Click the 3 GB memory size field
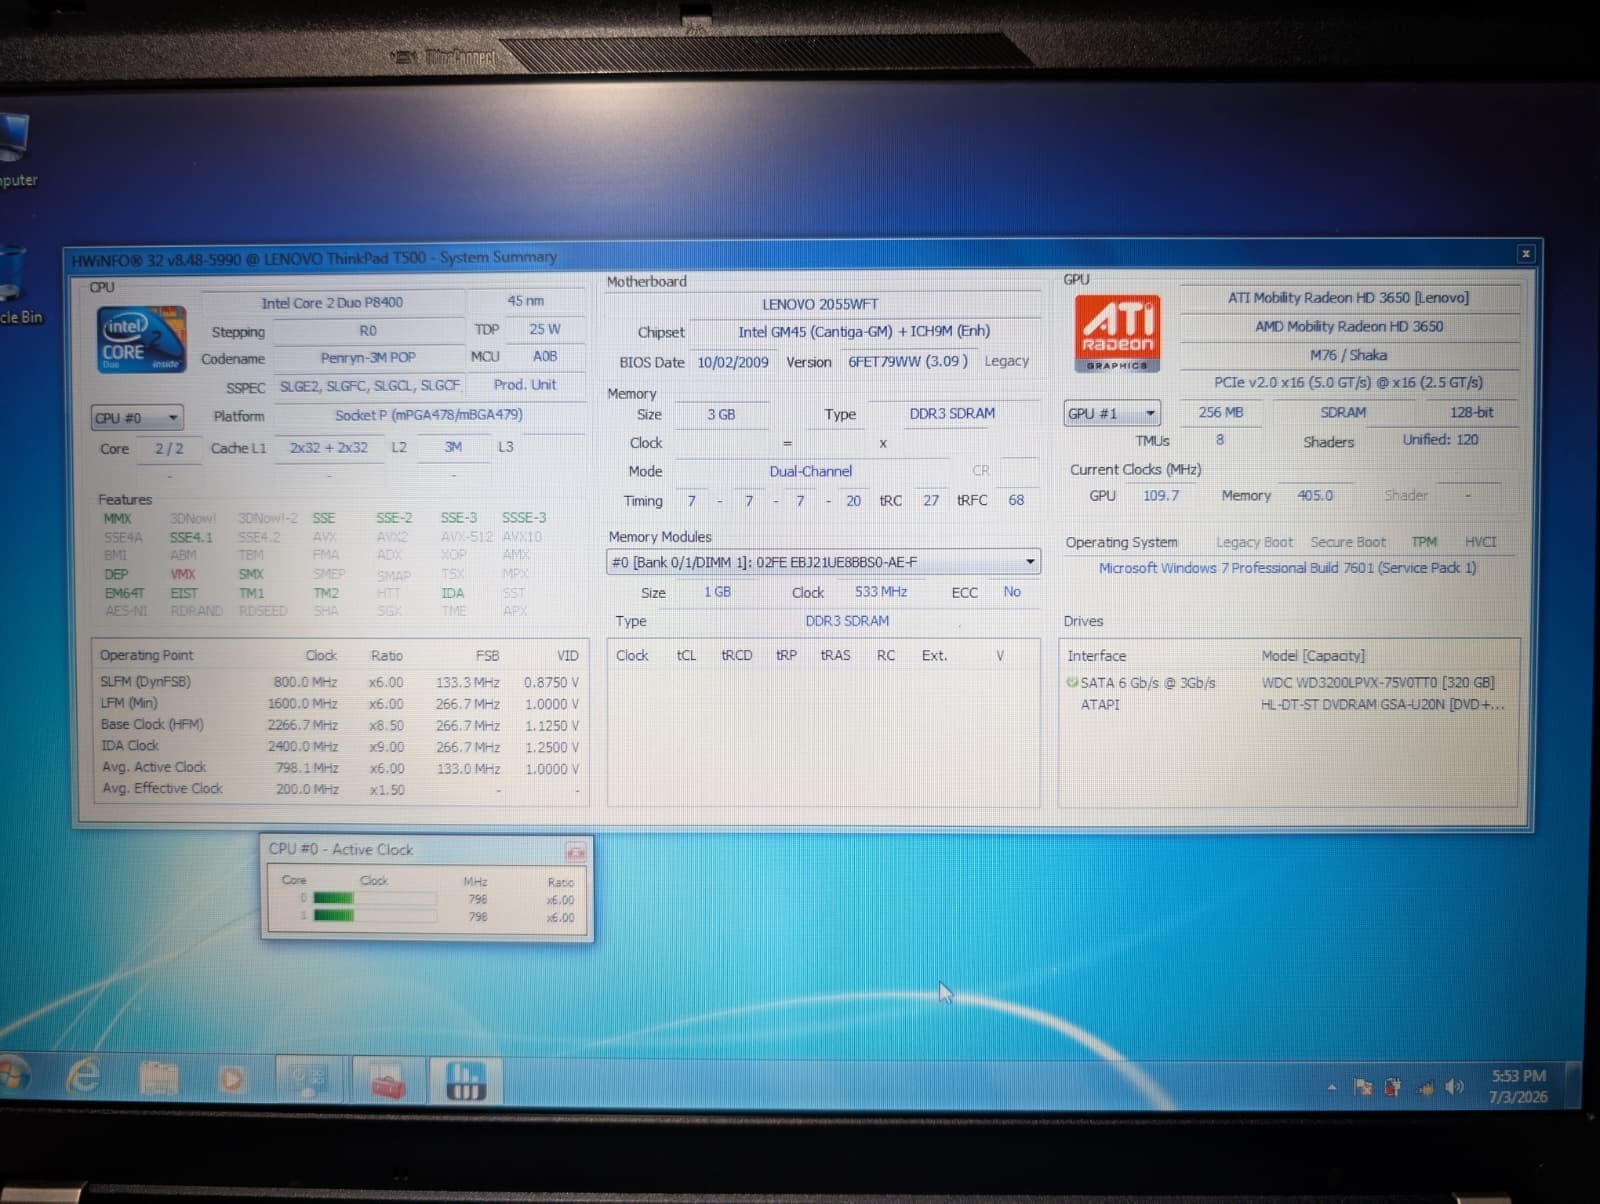 pyautogui.click(x=721, y=414)
